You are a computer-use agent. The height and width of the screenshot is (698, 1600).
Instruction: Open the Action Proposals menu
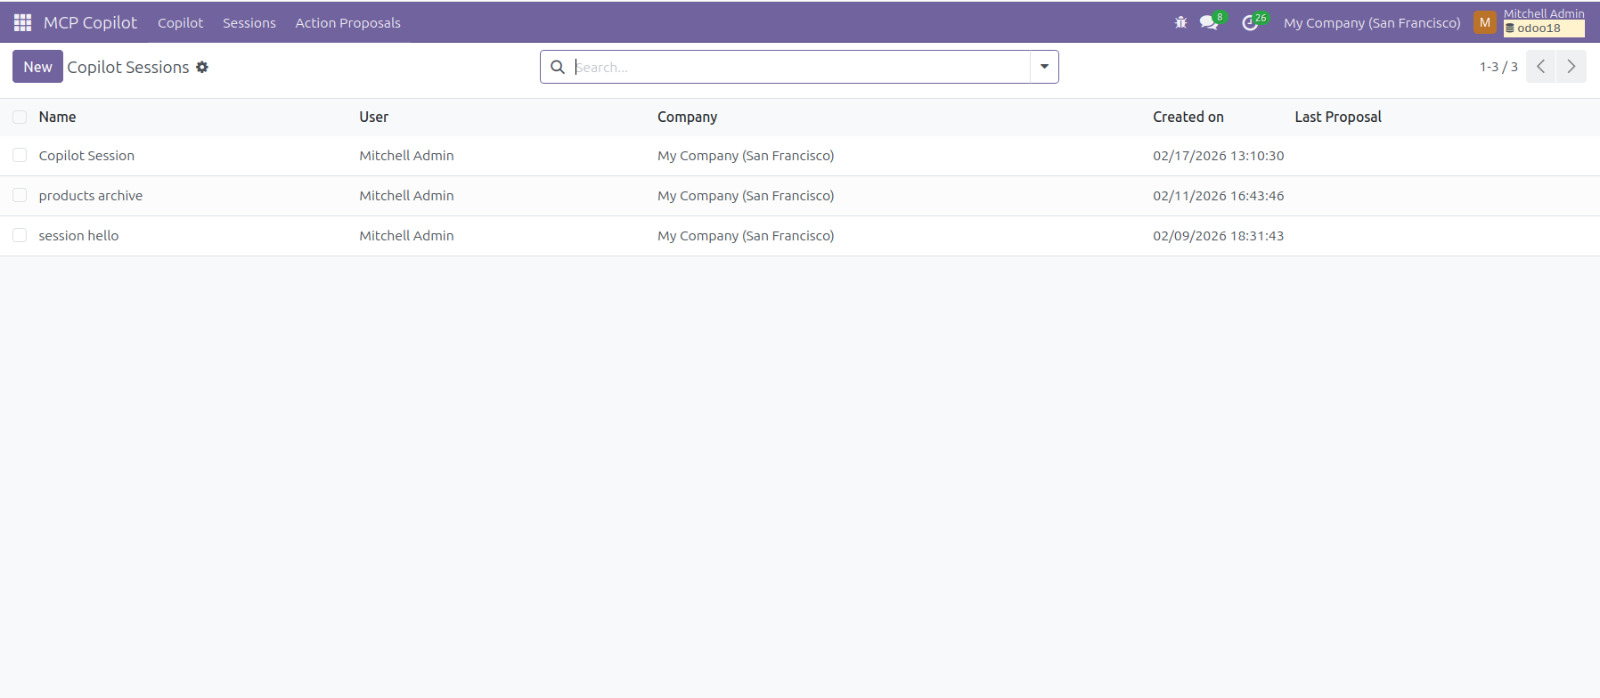347,22
